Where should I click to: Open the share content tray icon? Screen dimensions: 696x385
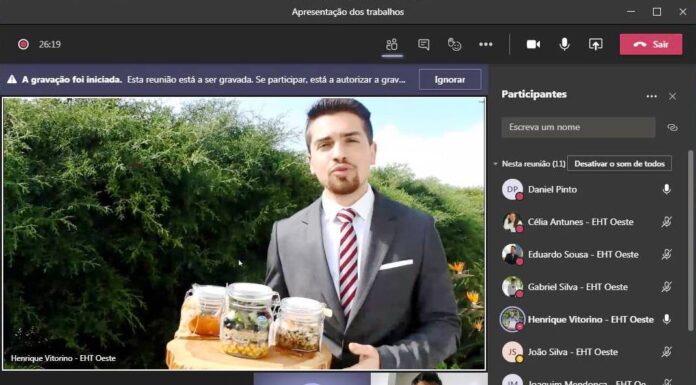(x=595, y=44)
